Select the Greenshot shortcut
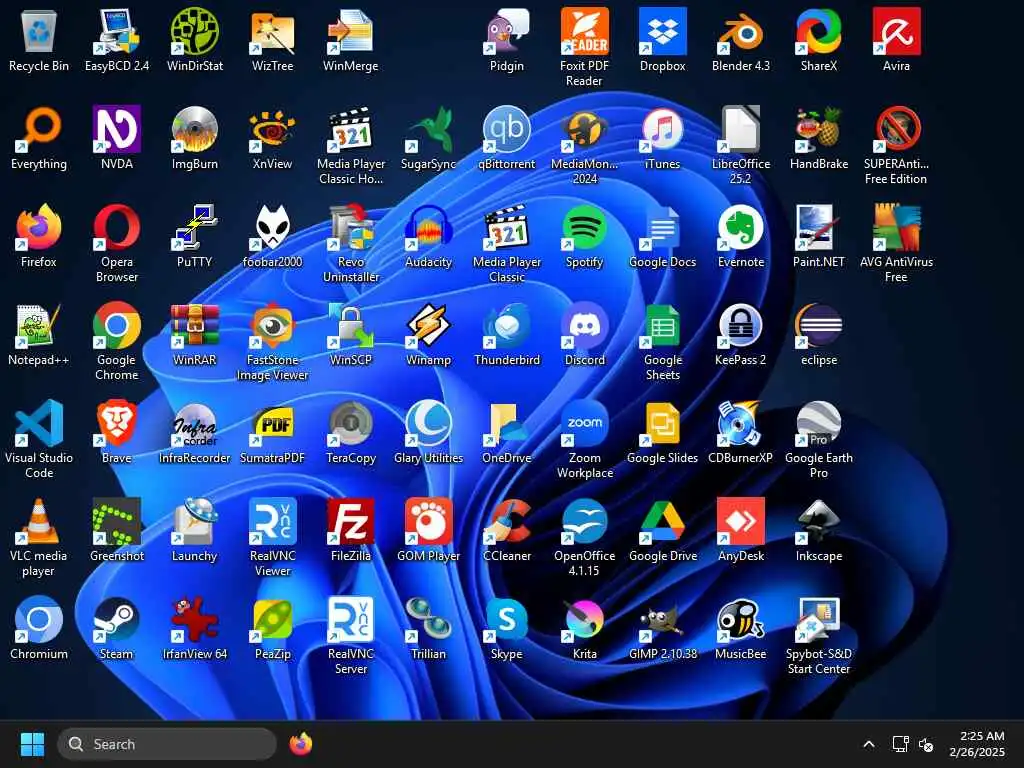The width and height of the screenshot is (1024, 768). (x=117, y=521)
